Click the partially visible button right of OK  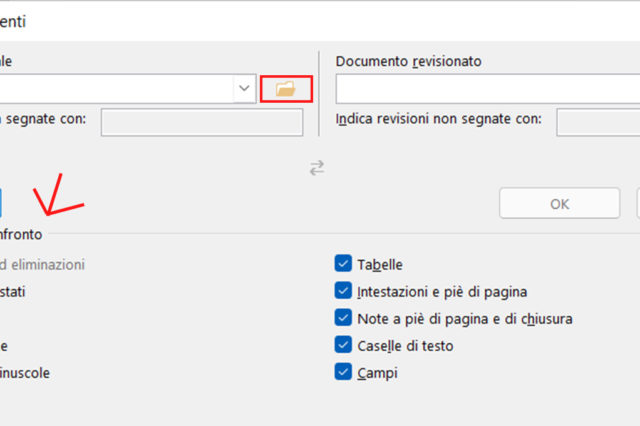point(638,203)
